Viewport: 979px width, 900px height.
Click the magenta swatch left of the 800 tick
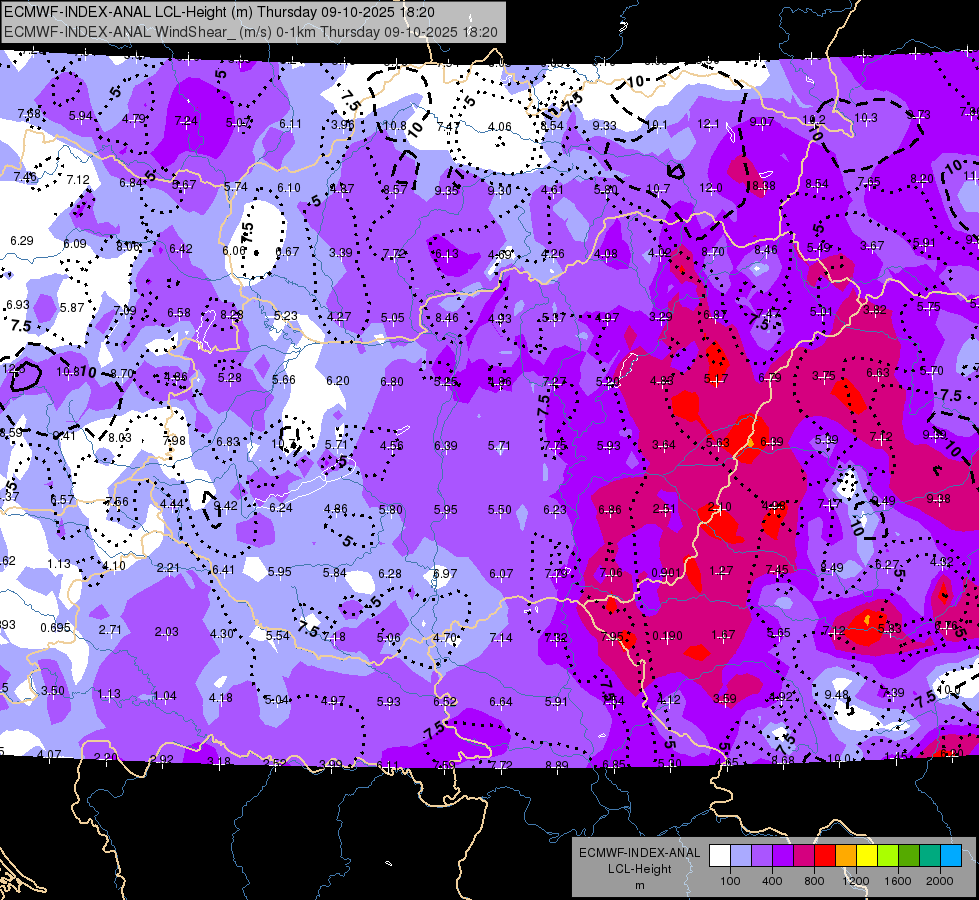point(804,856)
